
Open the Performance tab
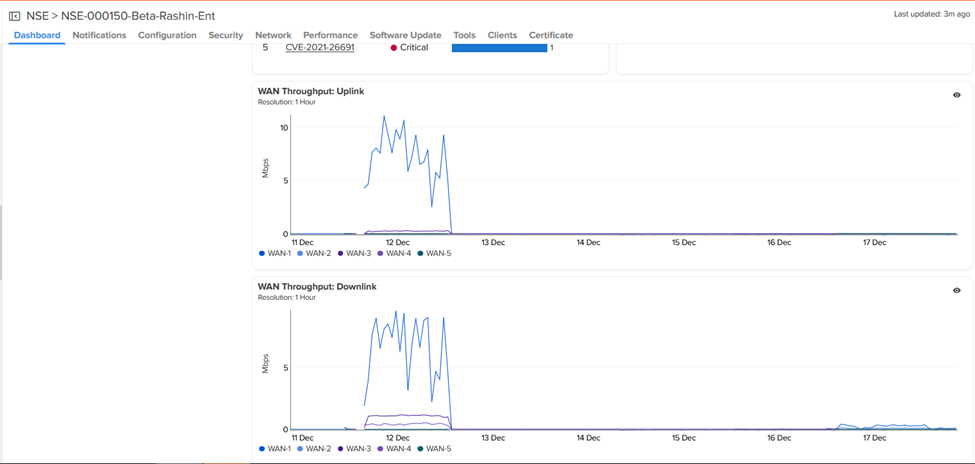click(x=330, y=35)
